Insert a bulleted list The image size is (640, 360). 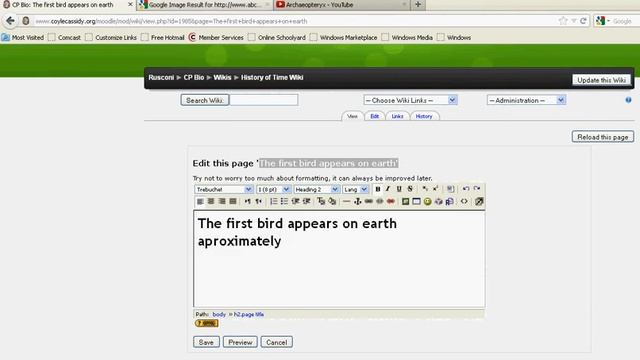pyautogui.click(x=284, y=201)
